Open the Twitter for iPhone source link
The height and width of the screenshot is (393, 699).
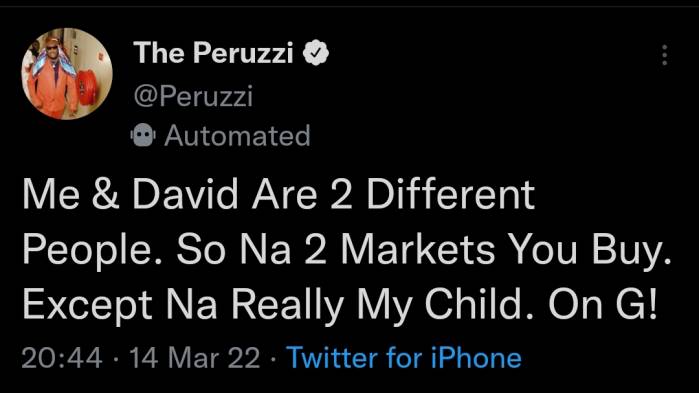404,358
